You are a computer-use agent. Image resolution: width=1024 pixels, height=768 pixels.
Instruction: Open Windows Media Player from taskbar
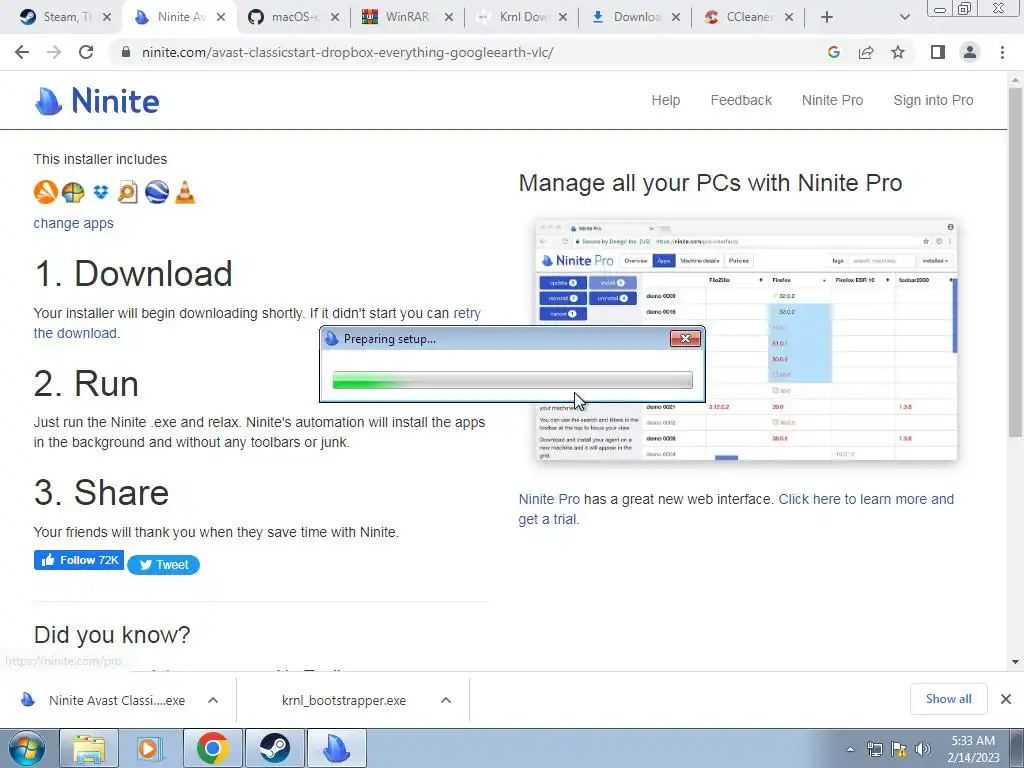pos(150,748)
